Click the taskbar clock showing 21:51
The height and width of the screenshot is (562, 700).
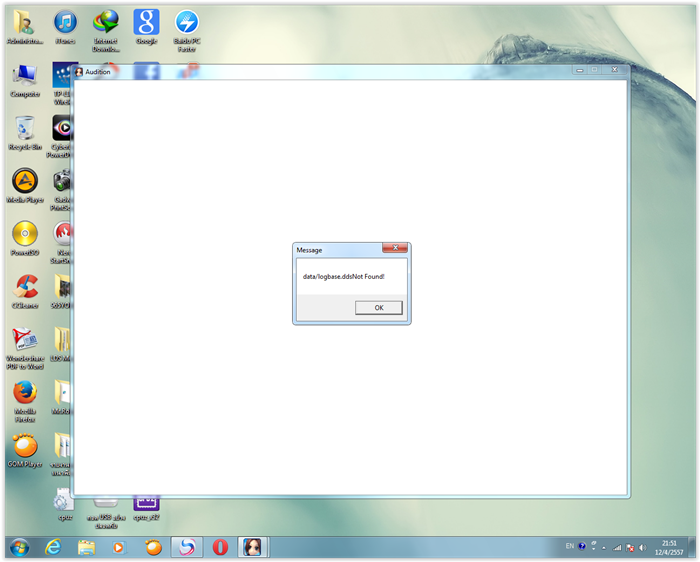click(669, 548)
